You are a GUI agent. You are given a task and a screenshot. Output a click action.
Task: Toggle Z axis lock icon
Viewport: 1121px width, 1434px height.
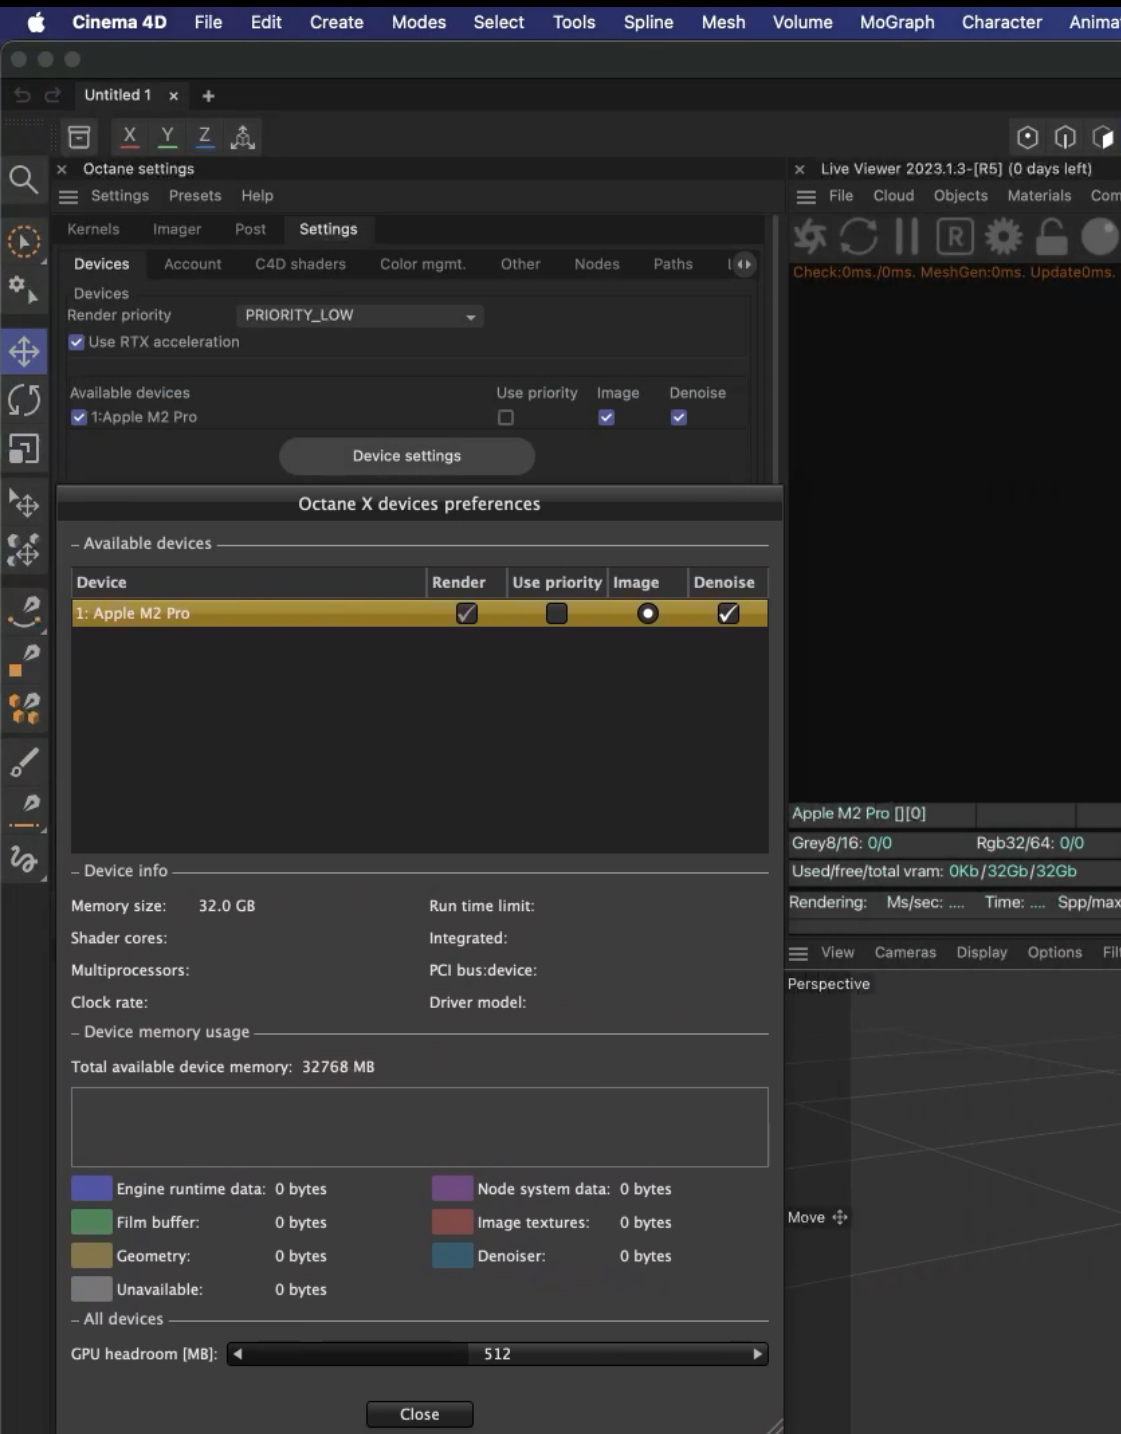tap(204, 137)
